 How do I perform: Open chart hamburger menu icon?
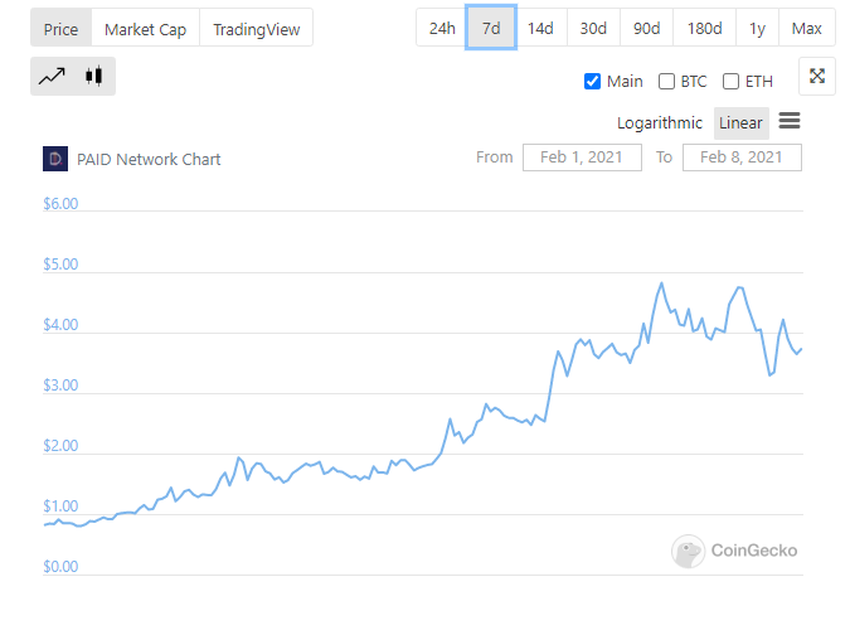[789, 120]
